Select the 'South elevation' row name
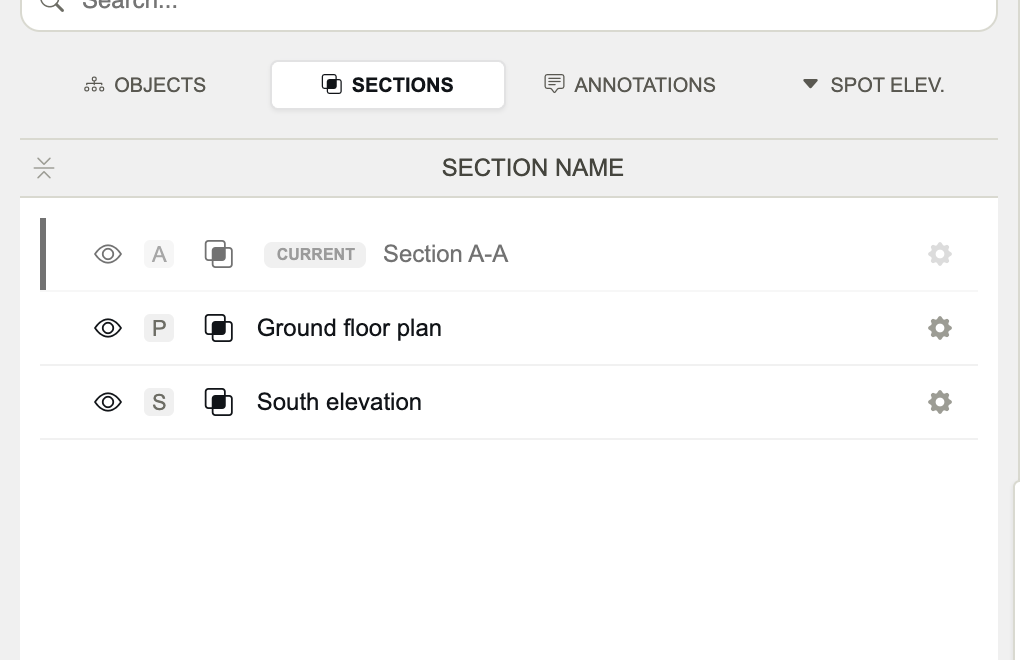Image resolution: width=1020 pixels, height=660 pixels. point(339,403)
